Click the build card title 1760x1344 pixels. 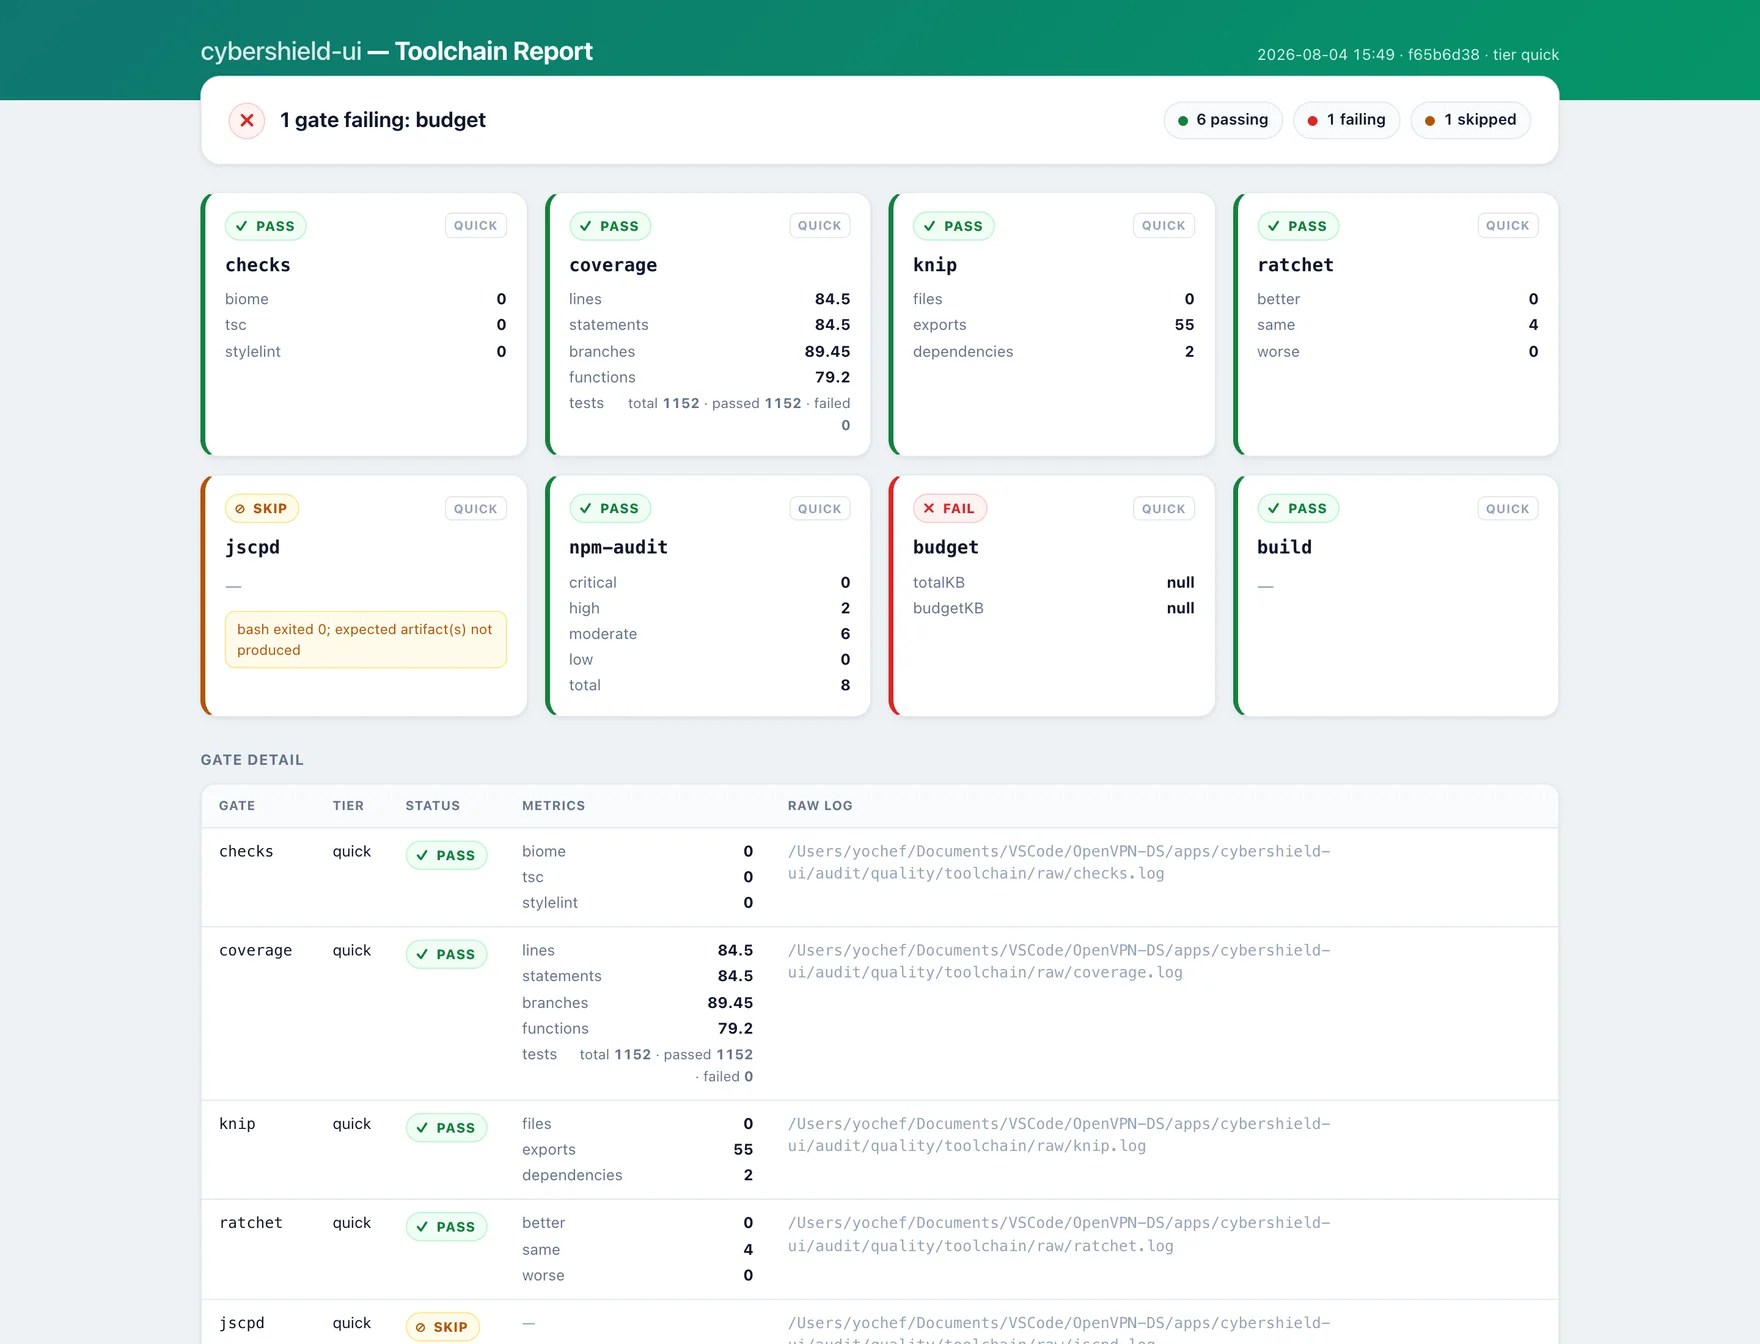1284,547
